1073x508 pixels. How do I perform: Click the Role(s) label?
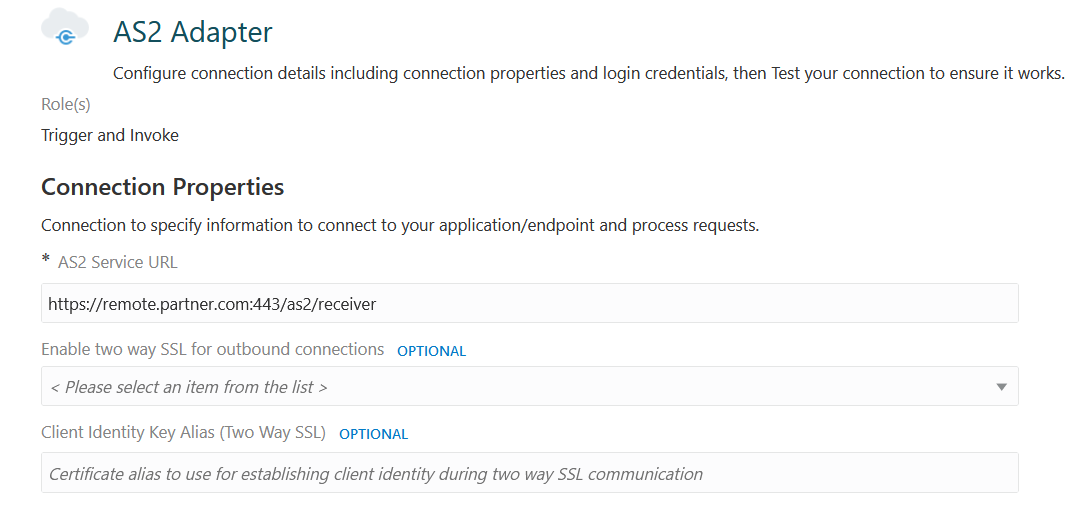65,104
